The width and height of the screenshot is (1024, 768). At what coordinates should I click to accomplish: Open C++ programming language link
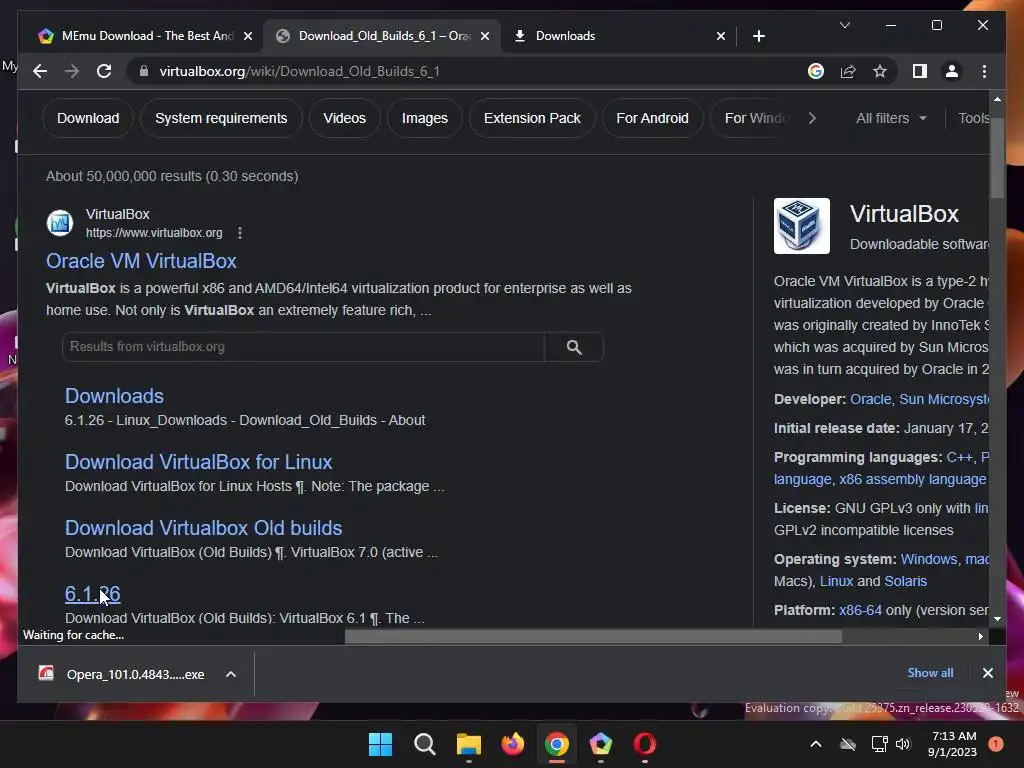tap(959, 457)
